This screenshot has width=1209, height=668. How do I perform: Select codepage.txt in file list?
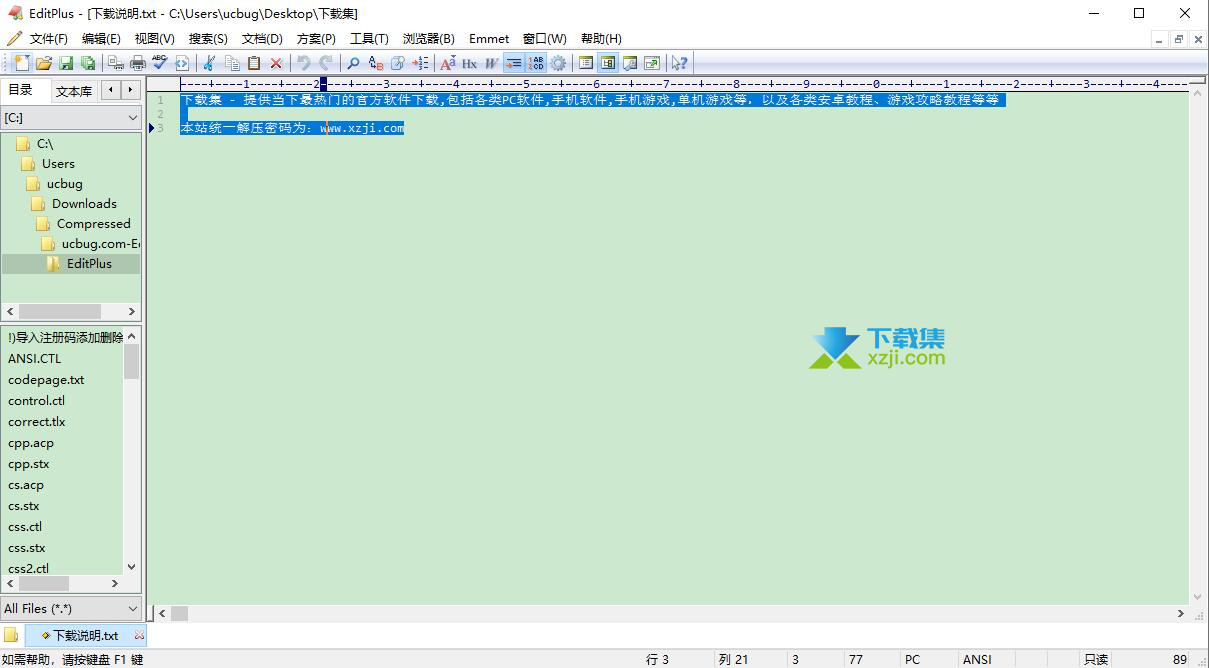[46, 379]
